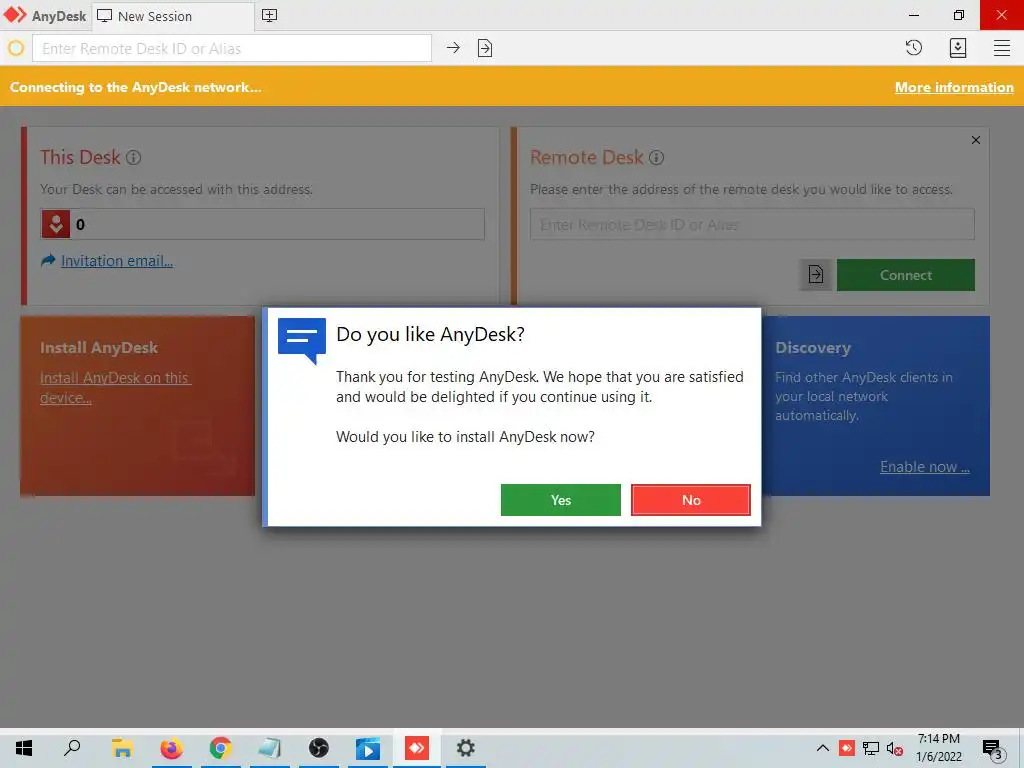
Task: Click the connection status circle icon
Action: [16, 48]
